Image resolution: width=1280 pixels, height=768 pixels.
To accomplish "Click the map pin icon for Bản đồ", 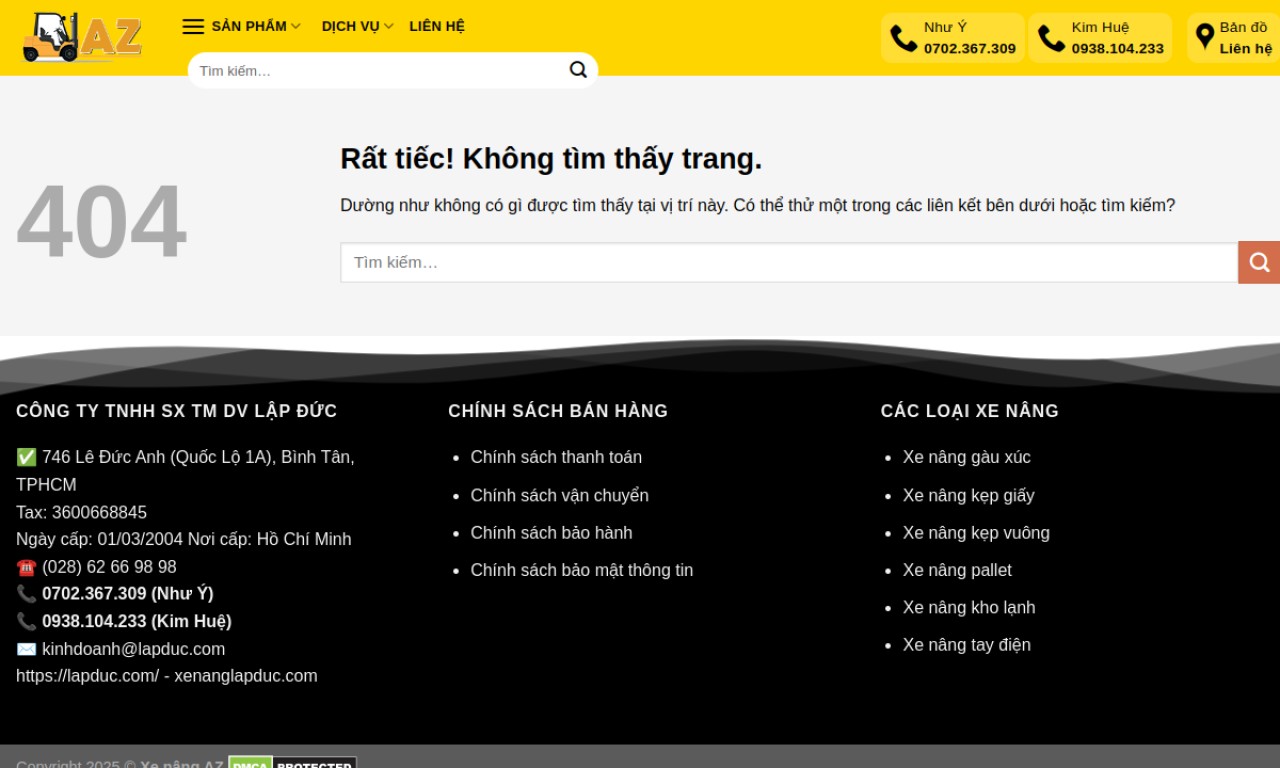I will click(1205, 38).
